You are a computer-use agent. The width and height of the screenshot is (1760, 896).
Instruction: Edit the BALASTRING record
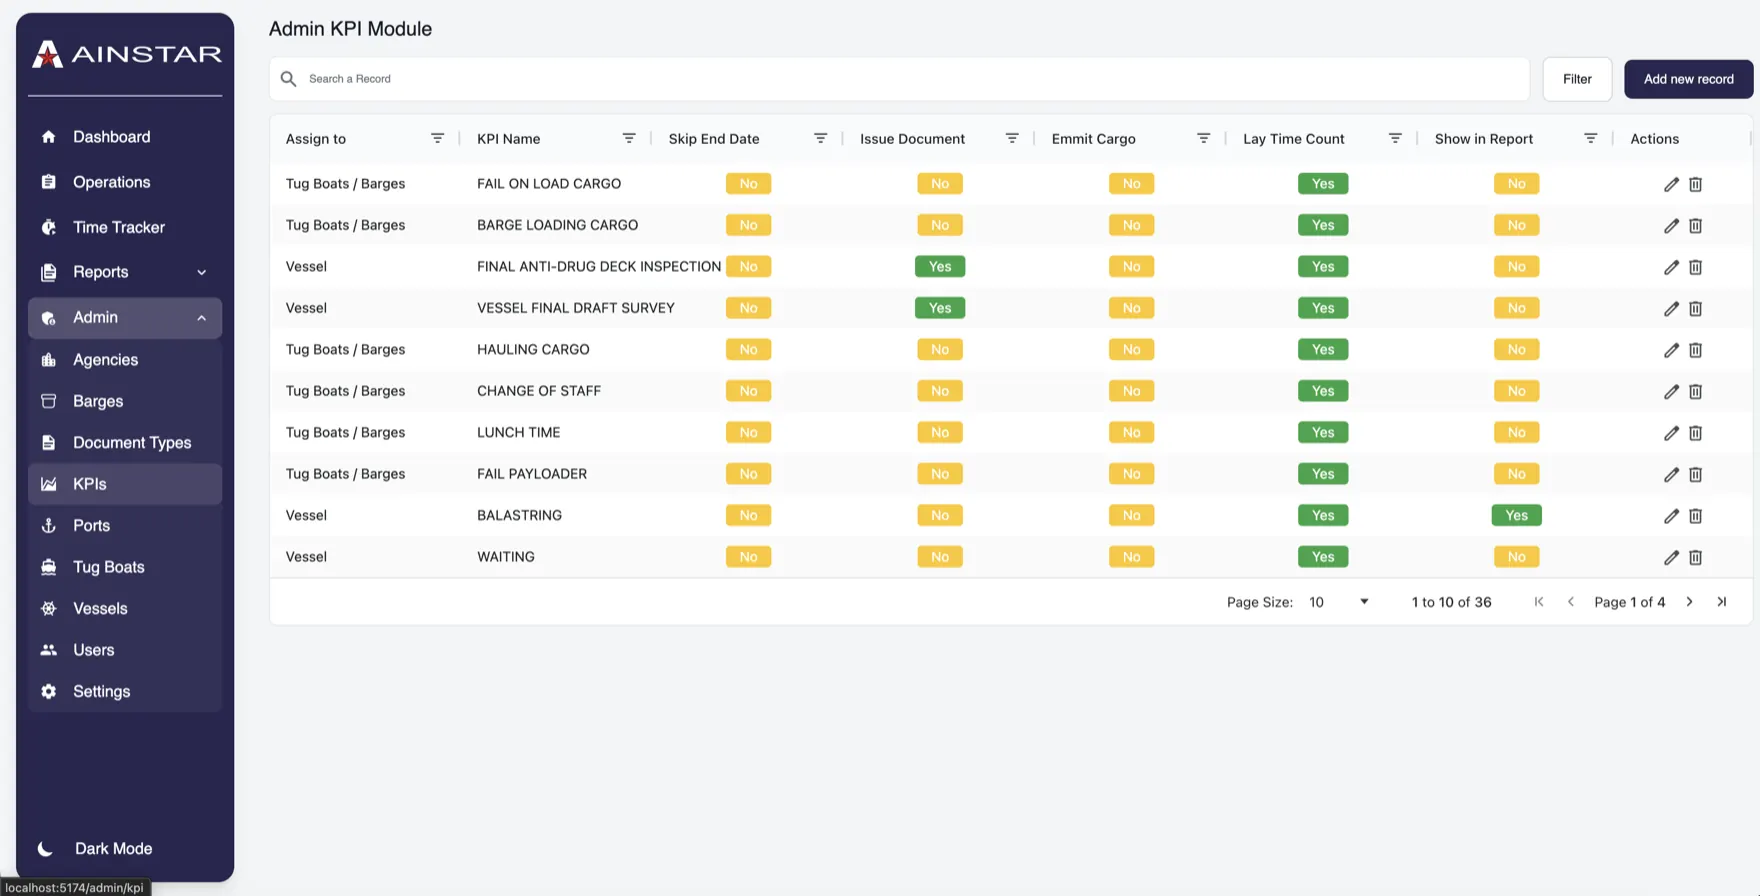[1671, 516]
